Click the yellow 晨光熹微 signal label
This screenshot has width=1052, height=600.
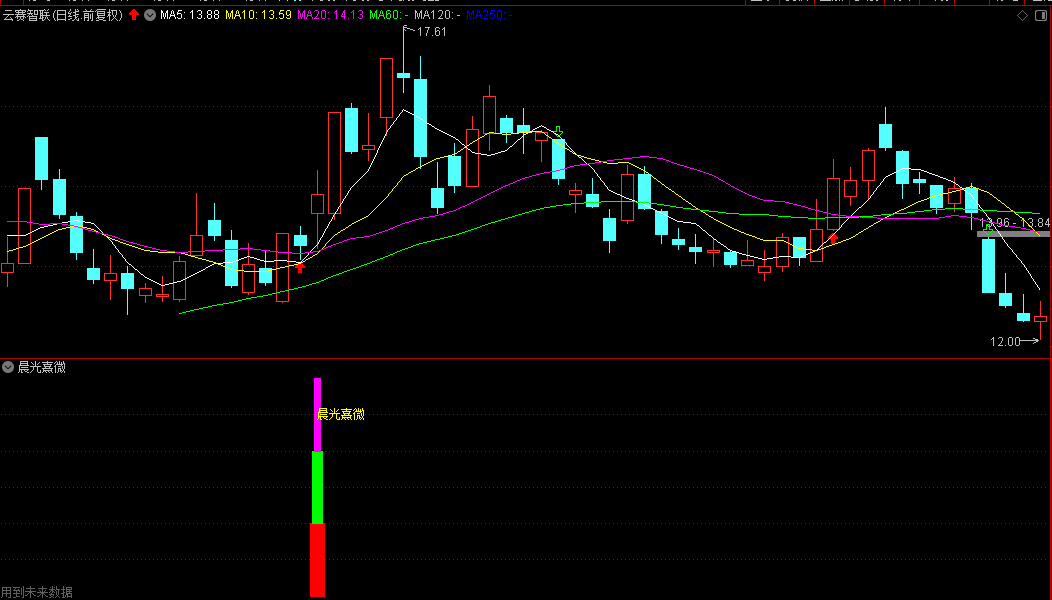pyautogui.click(x=341, y=414)
